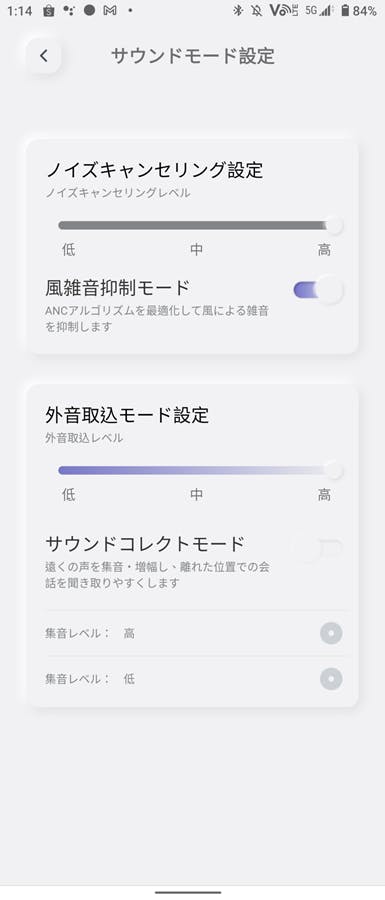Set 外音取込 level slider to 中
Screen dimensions: 385x900
pyautogui.click(x=196, y=471)
